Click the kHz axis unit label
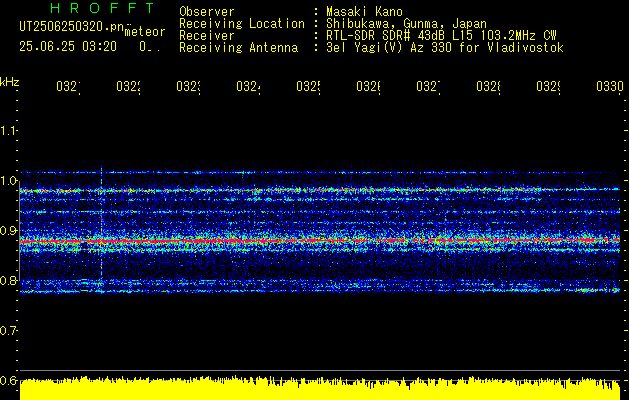 pyautogui.click(x=10, y=82)
